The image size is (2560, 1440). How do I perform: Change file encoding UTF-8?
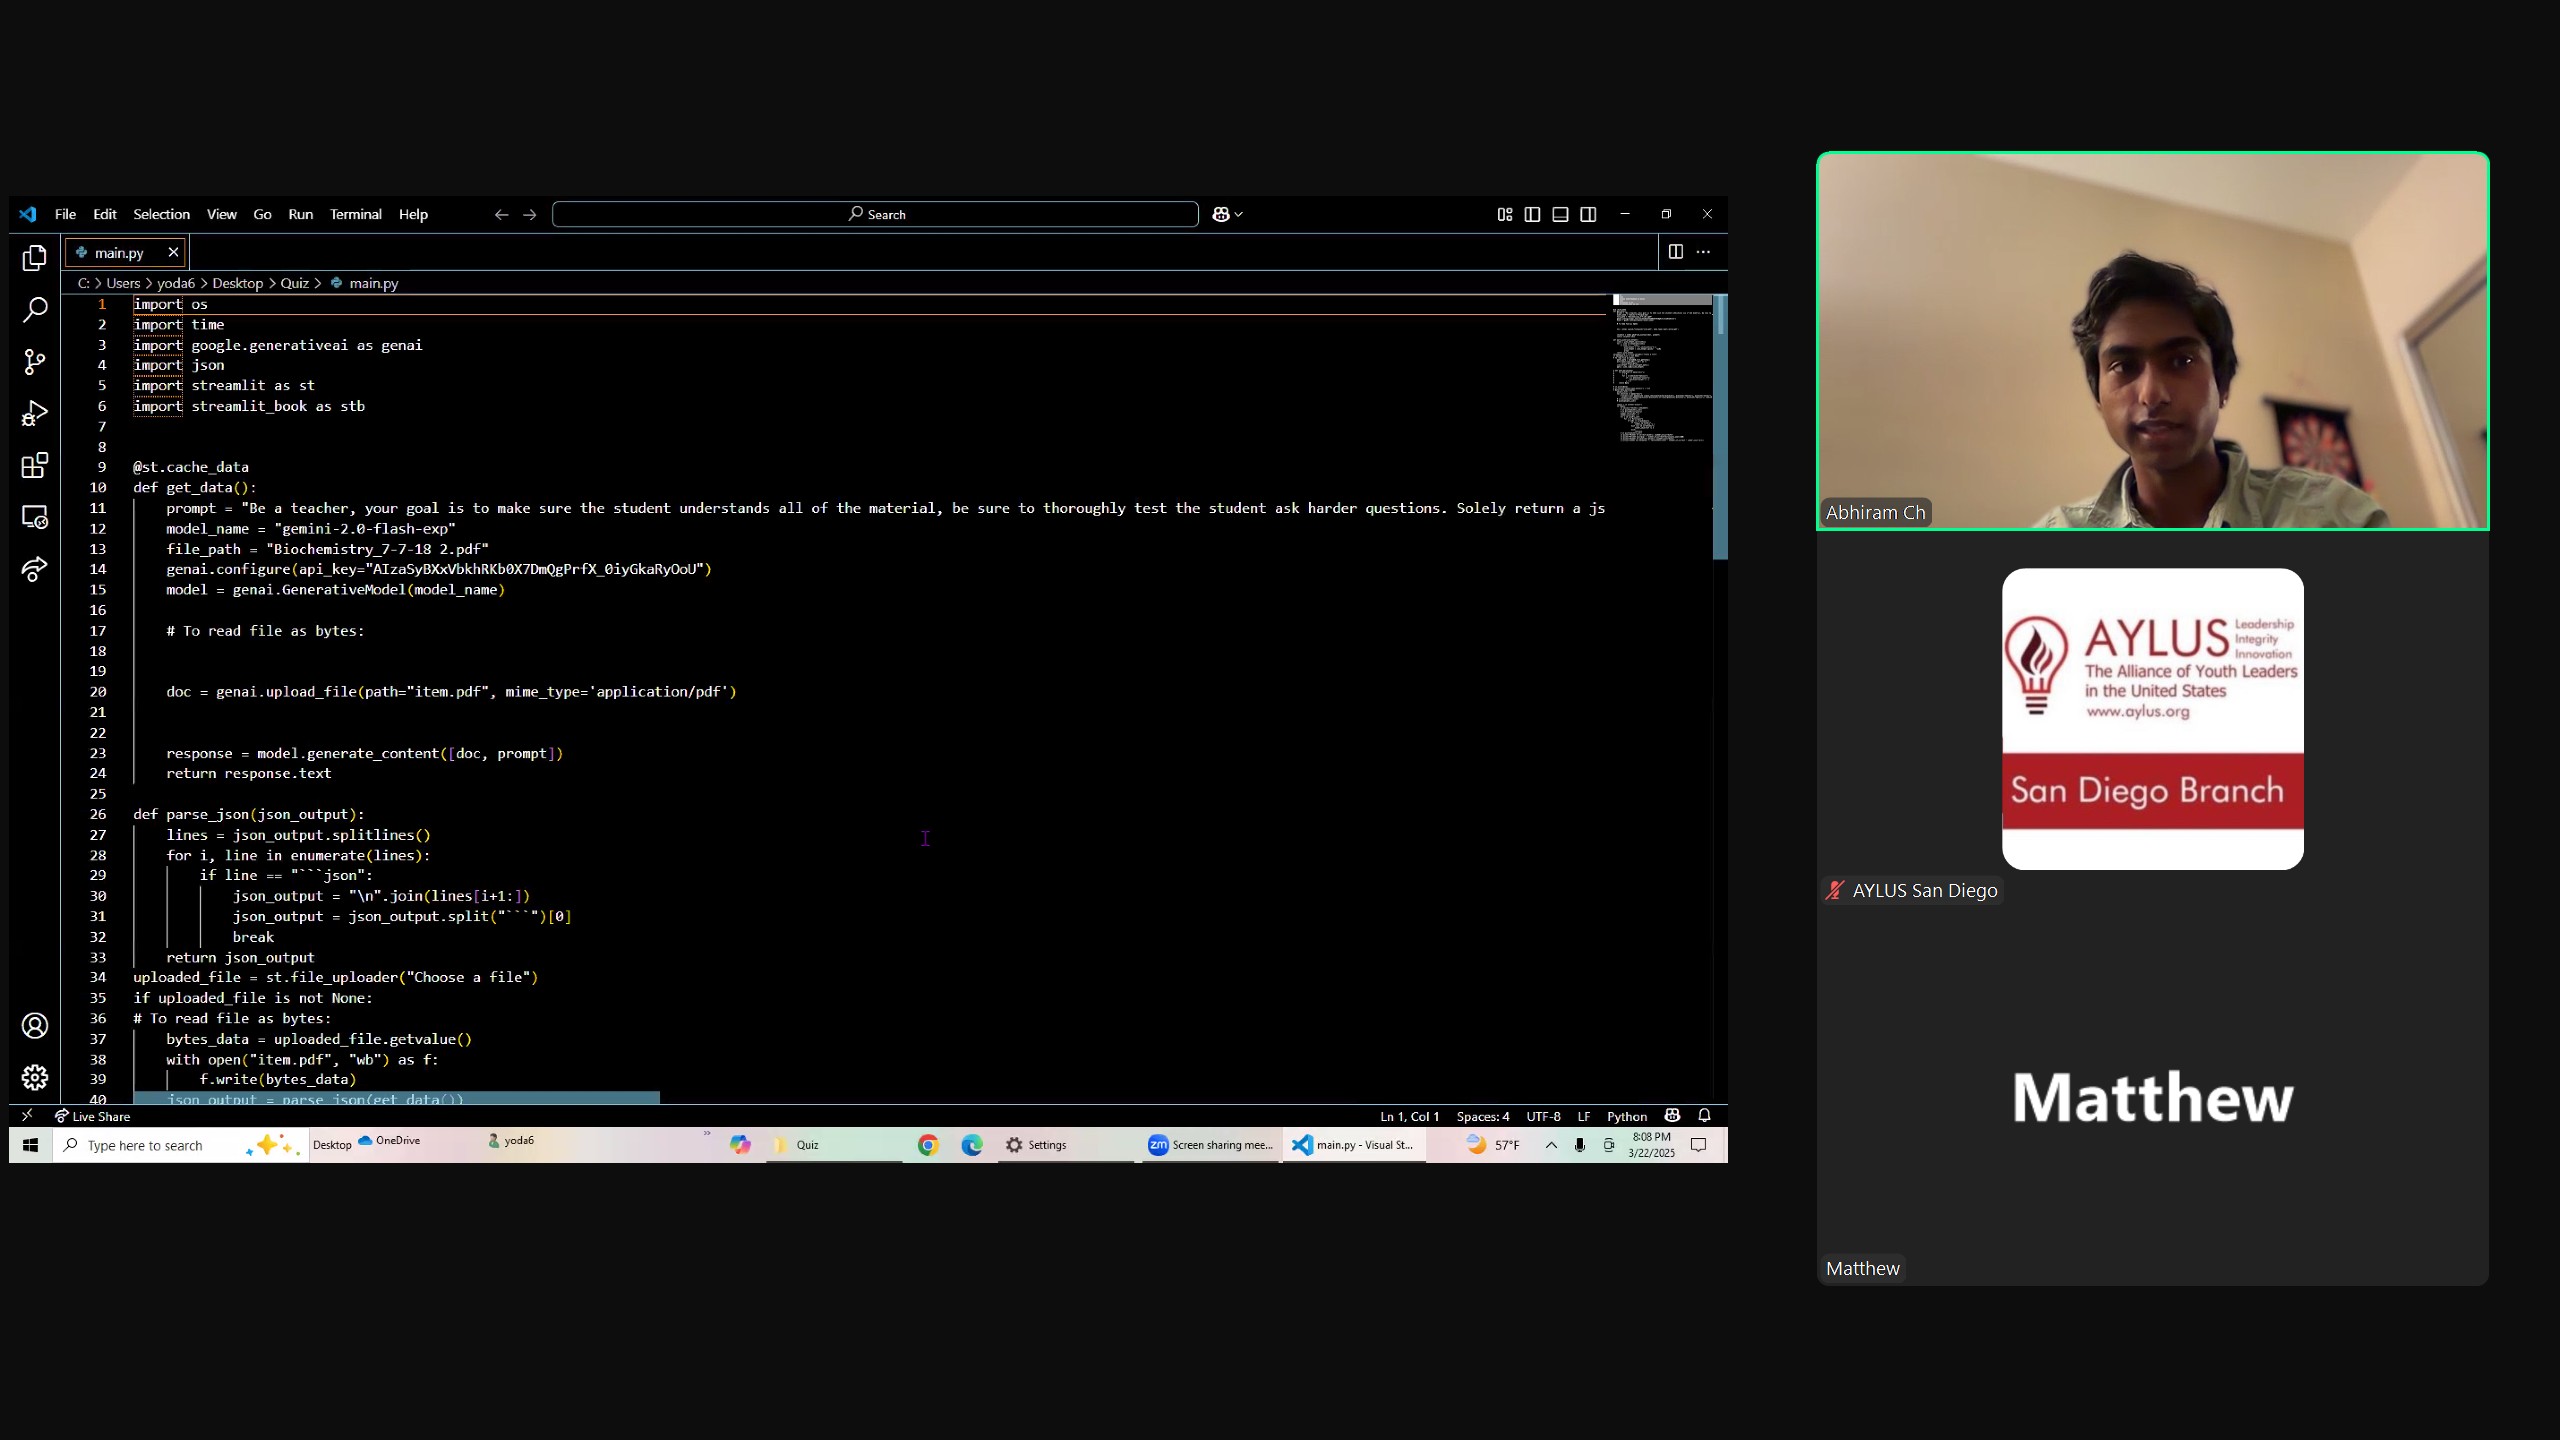click(x=1543, y=1116)
